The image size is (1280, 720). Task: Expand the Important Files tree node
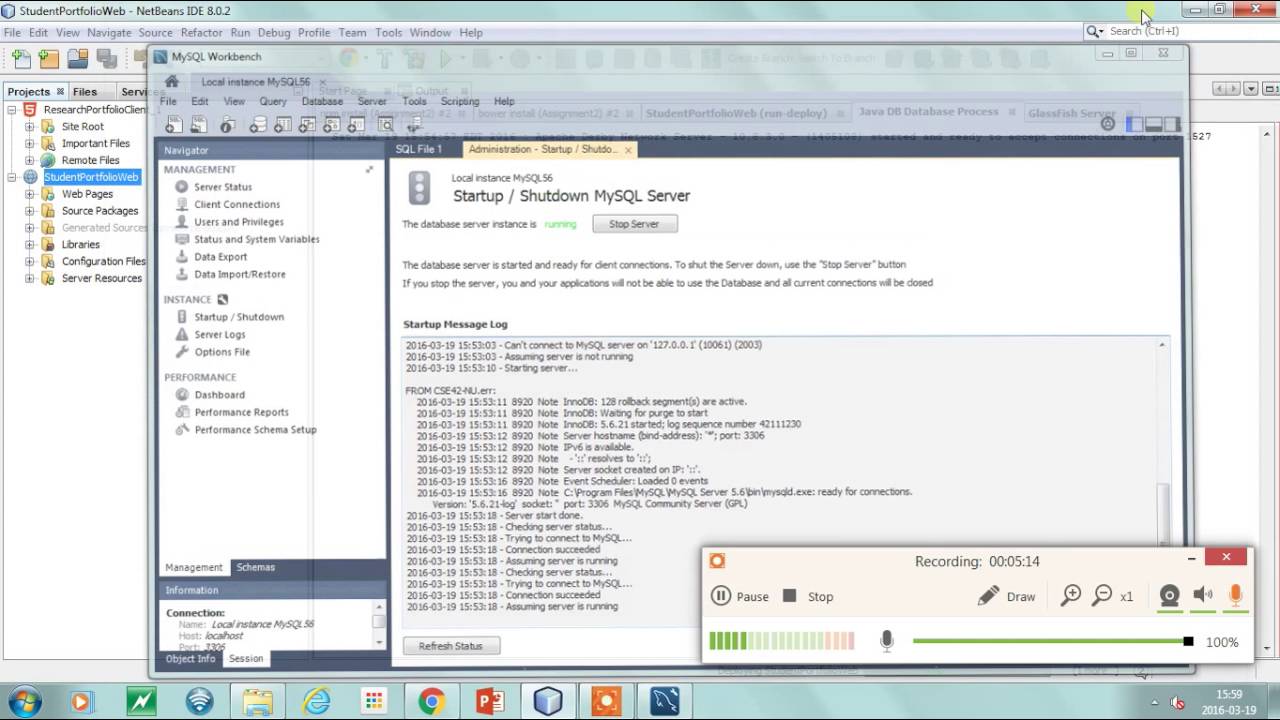(x=29, y=144)
